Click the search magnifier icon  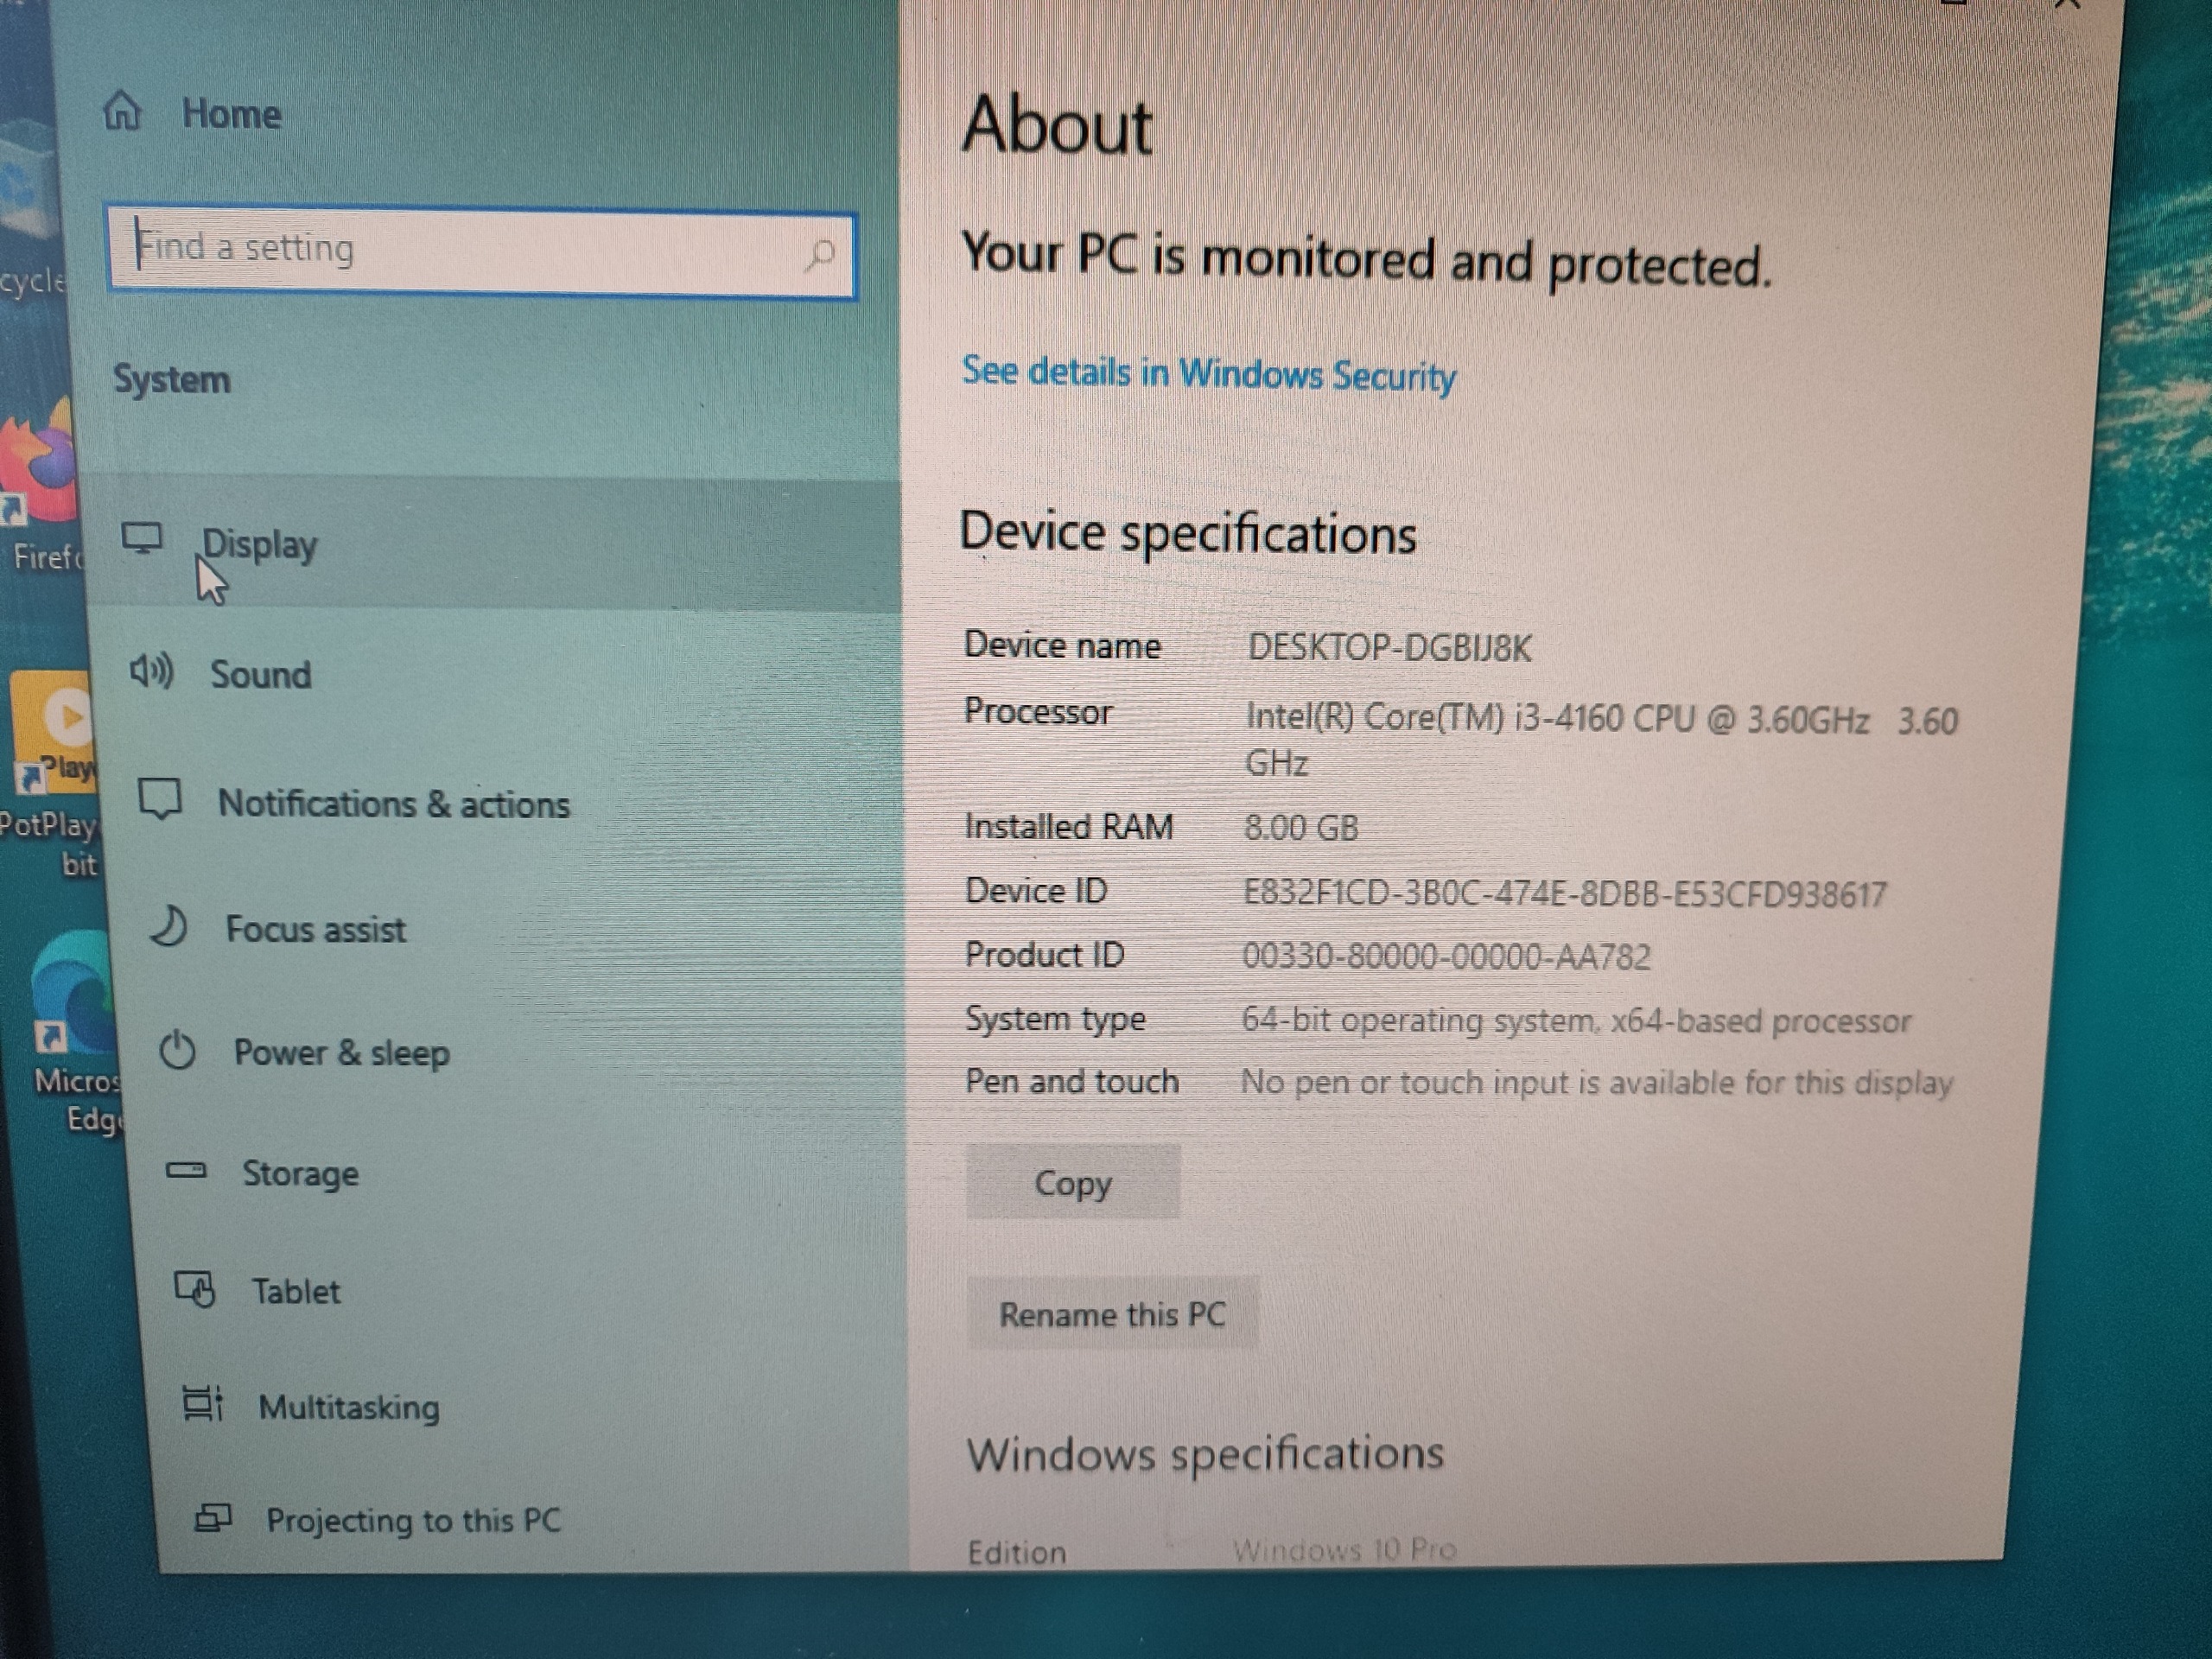pos(820,255)
